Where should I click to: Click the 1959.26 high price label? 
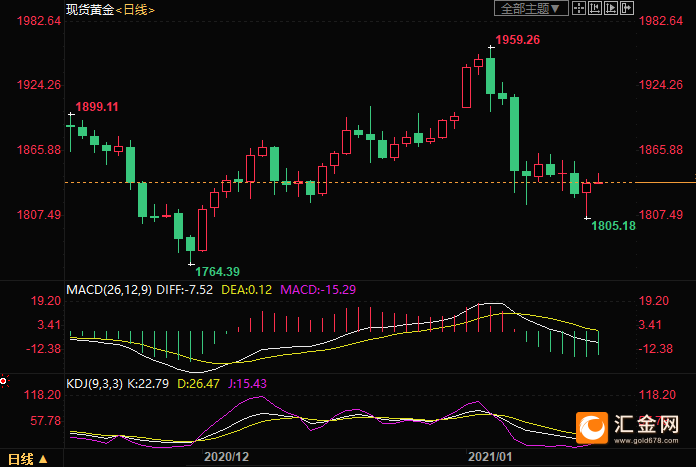point(518,40)
